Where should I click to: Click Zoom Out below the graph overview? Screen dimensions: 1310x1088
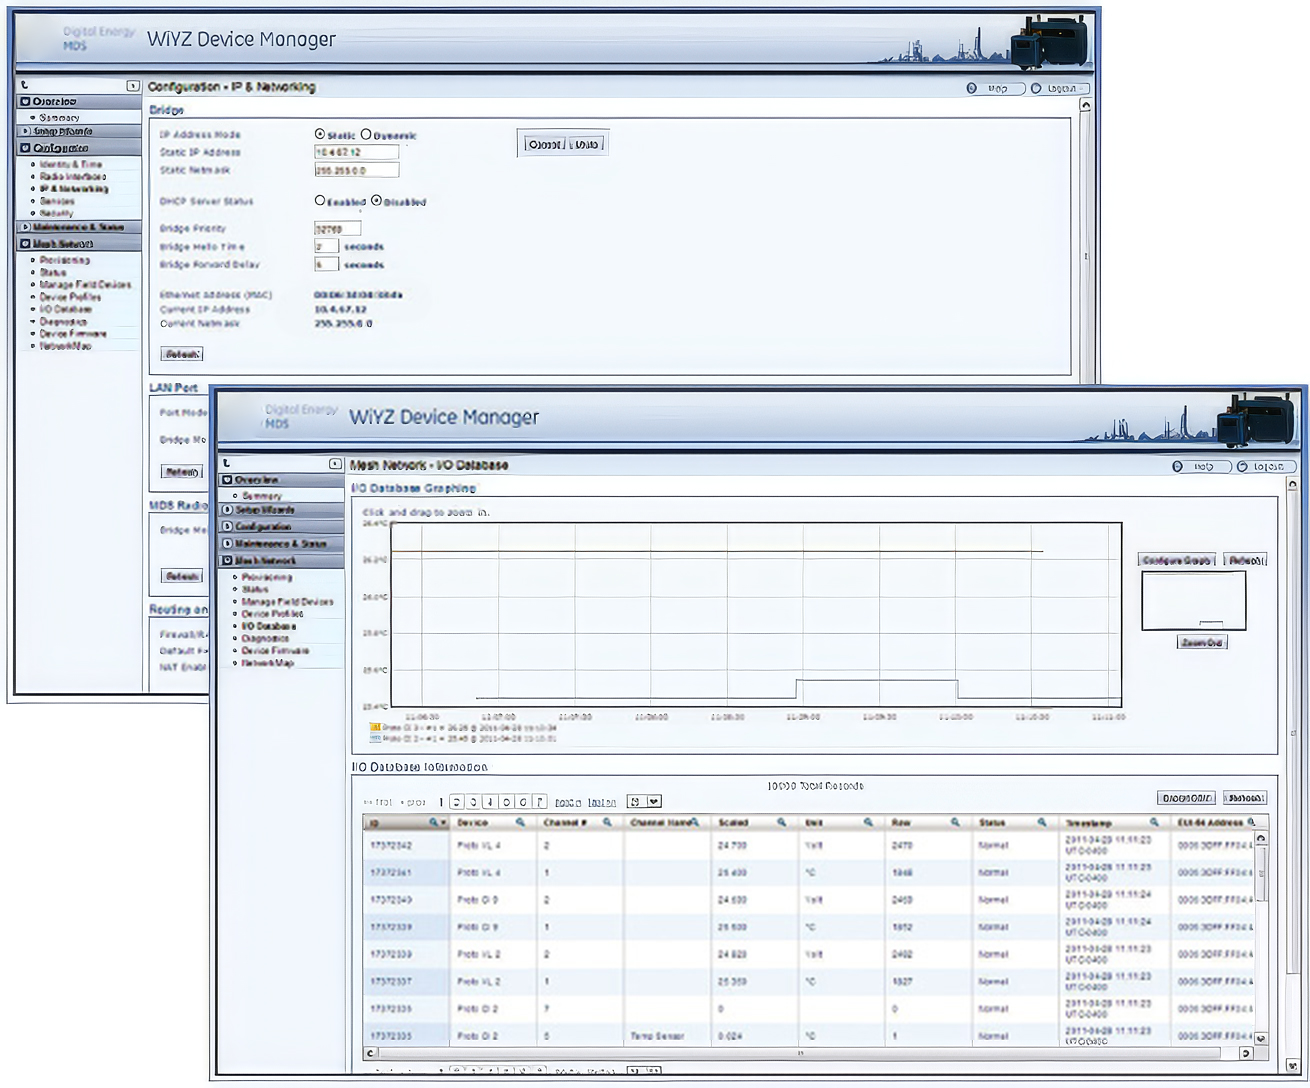(1202, 643)
